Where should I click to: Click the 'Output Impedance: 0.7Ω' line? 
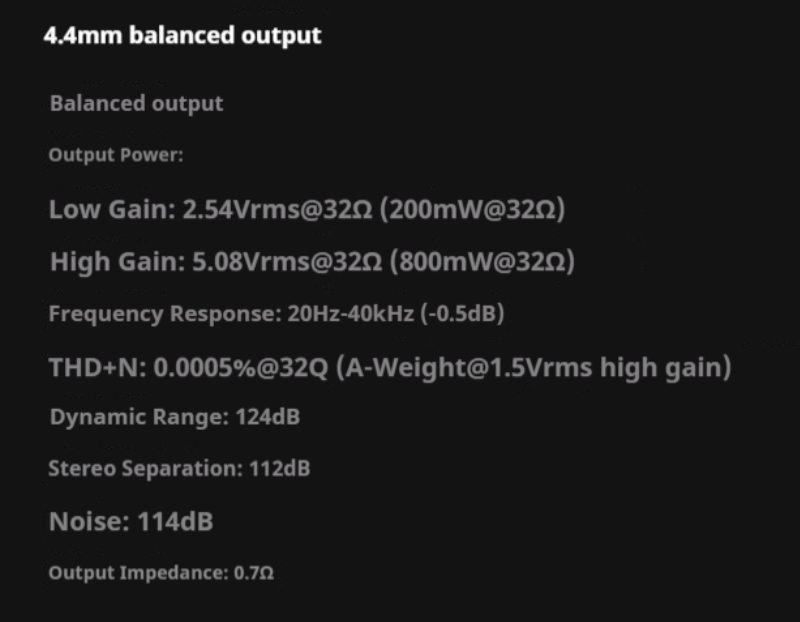[x=161, y=573]
